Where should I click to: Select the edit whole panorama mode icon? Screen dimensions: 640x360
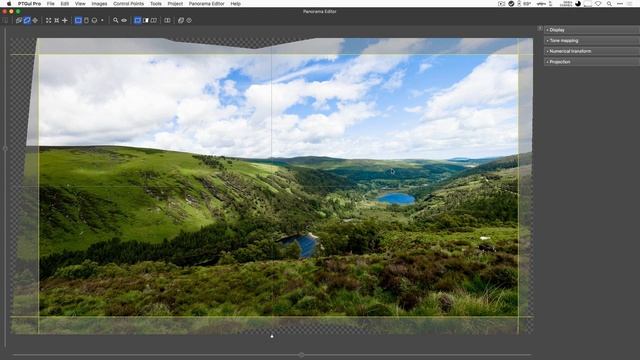[19, 20]
